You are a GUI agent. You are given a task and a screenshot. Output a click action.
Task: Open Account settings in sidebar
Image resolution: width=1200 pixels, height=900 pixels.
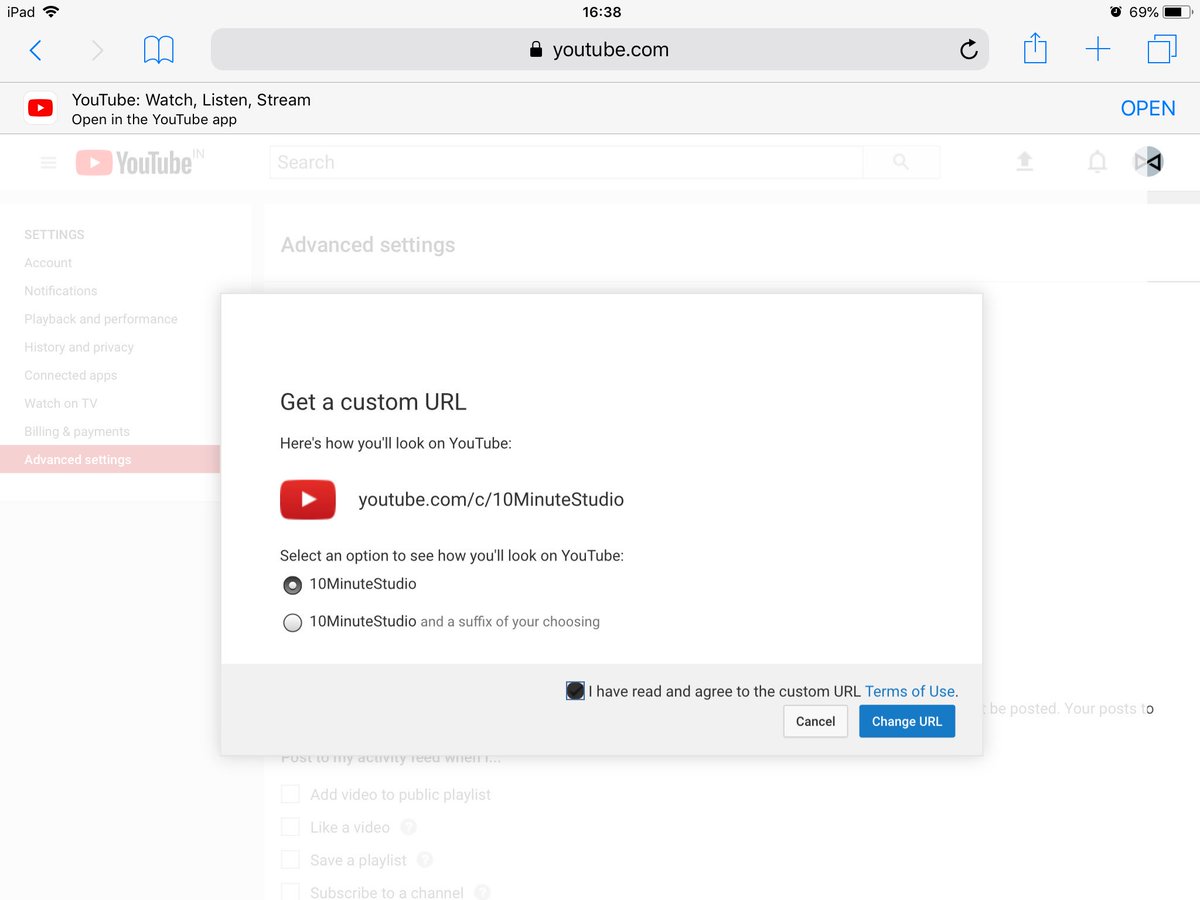click(x=48, y=263)
